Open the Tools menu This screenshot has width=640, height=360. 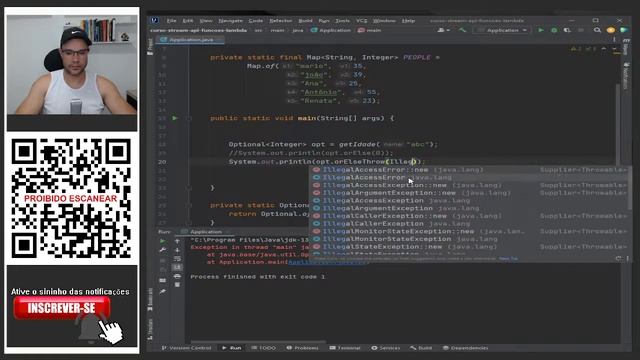[342, 20]
